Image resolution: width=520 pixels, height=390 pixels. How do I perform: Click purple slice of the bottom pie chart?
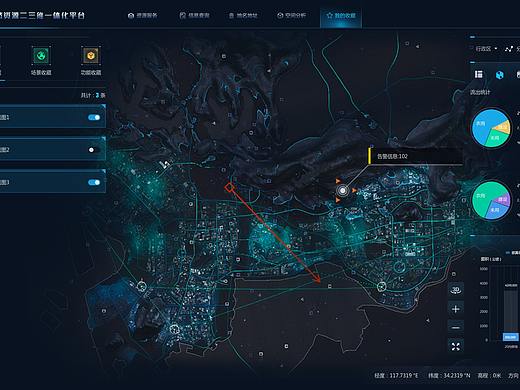(x=503, y=199)
